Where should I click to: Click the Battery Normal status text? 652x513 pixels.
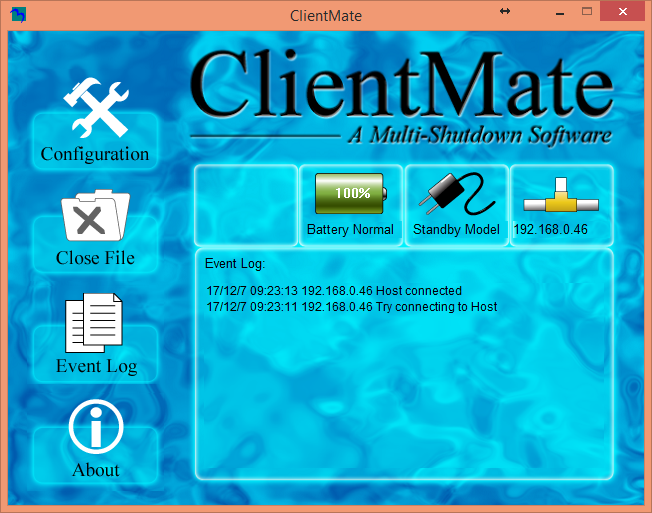(350, 229)
